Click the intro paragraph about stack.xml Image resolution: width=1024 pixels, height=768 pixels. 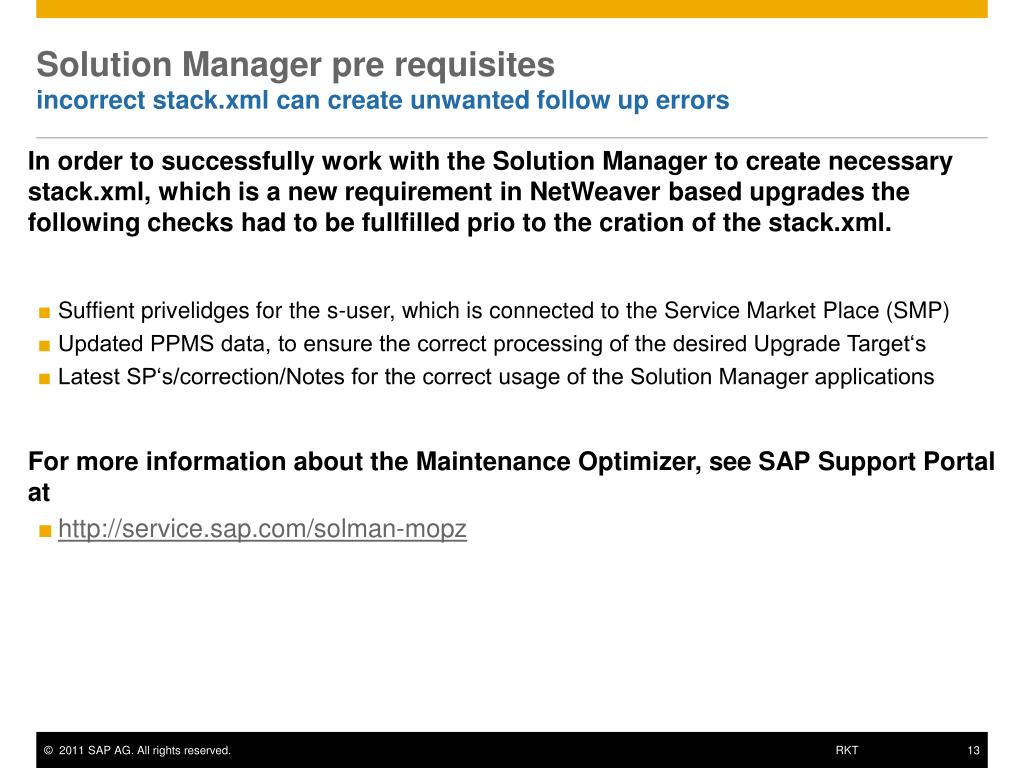point(490,192)
